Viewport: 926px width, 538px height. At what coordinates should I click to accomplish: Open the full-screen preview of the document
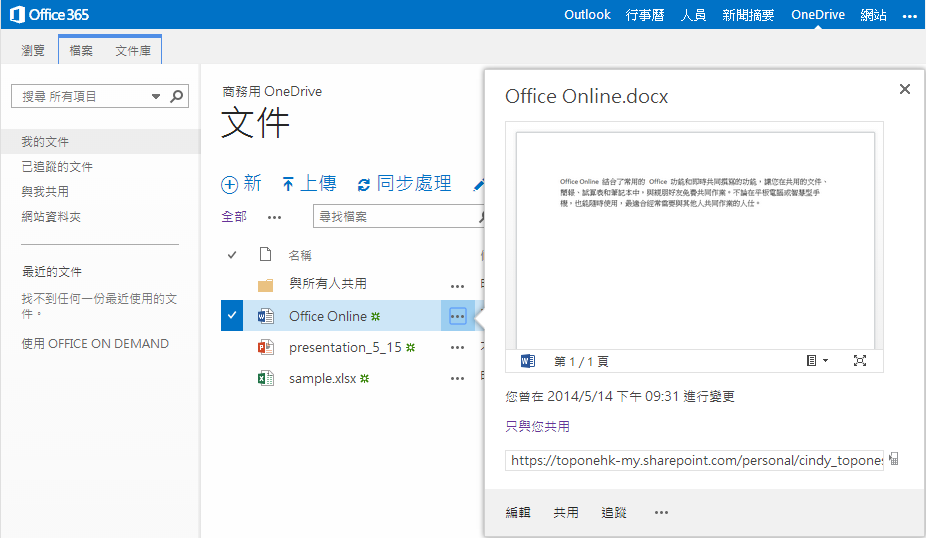click(859, 361)
